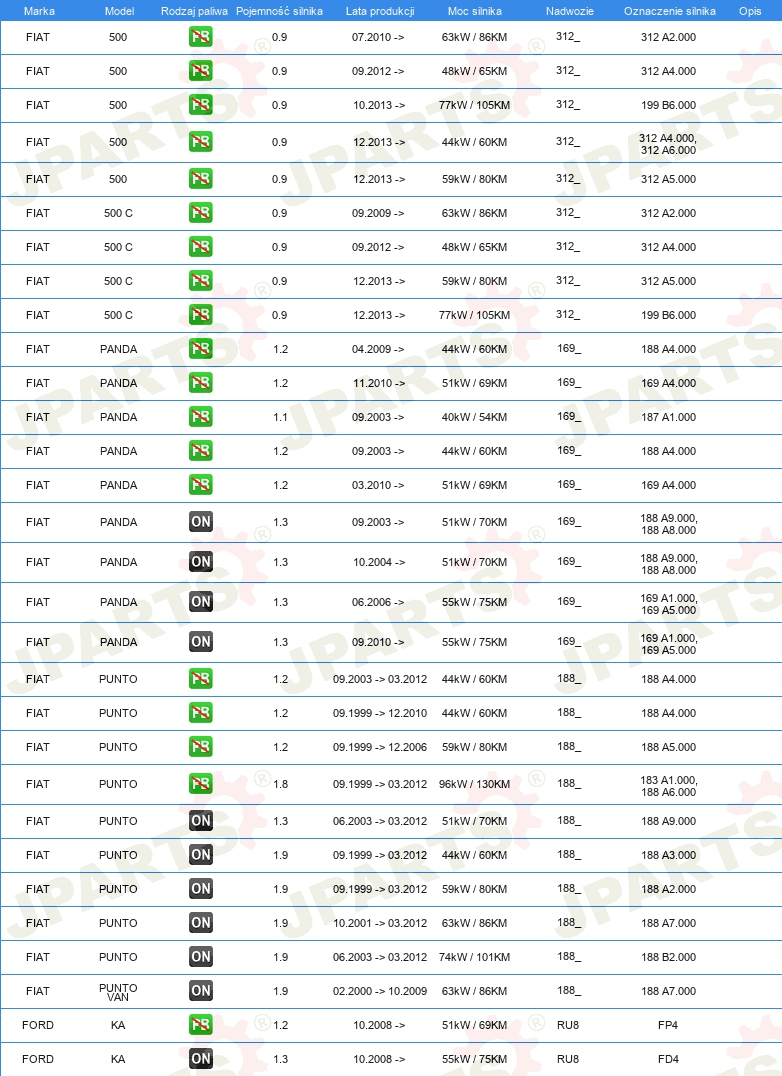Click petrol icon in PANDA 03.2010 row
Screen dimensions: 782x1076
pyautogui.click(x=200, y=484)
